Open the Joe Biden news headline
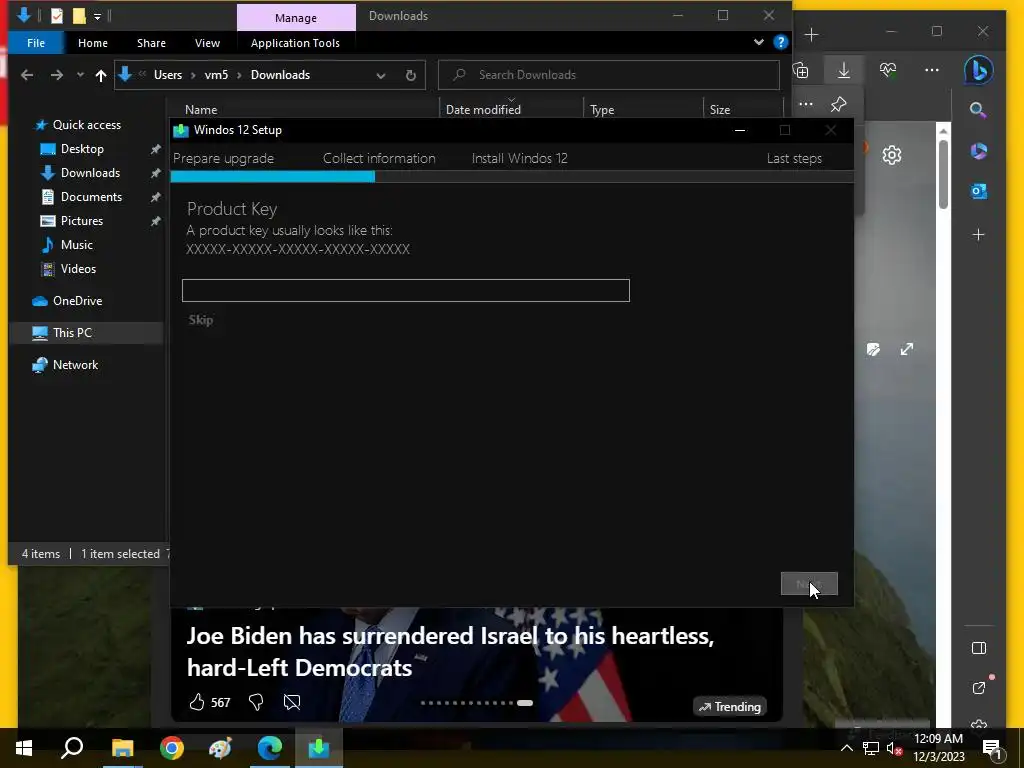Image resolution: width=1024 pixels, height=768 pixels. tap(450, 652)
